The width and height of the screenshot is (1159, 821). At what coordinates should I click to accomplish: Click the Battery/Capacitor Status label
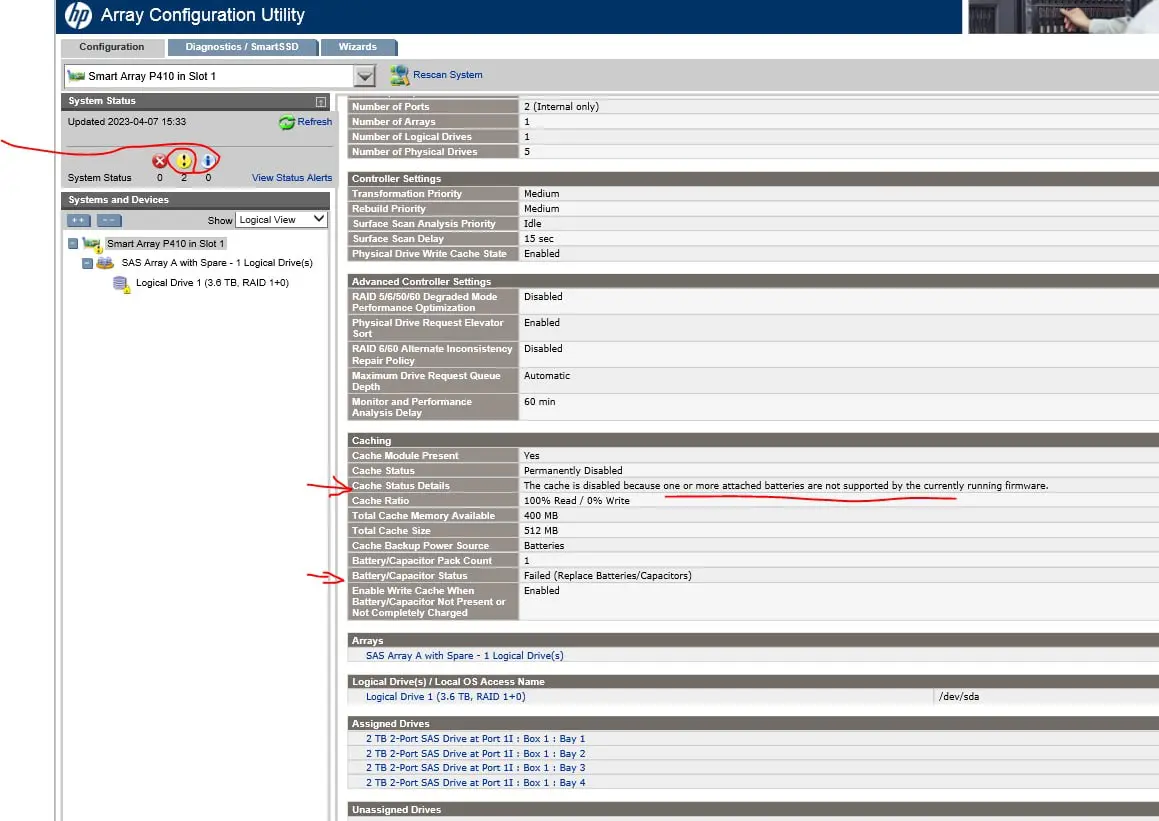click(409, 576)
